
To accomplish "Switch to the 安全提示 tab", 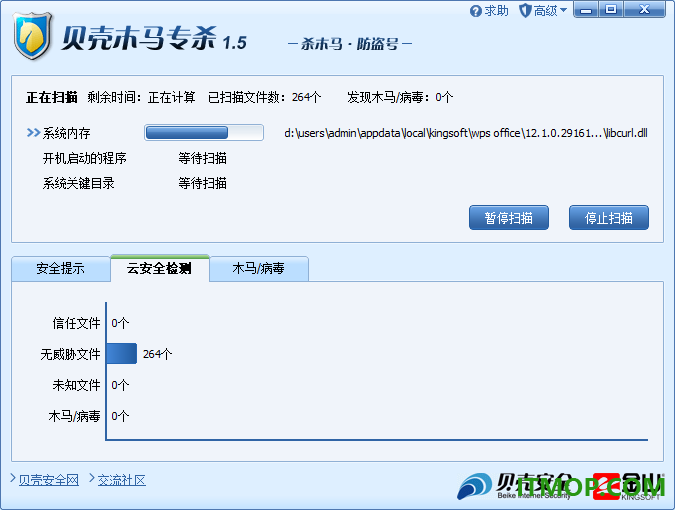I will (x=61, y=269).
